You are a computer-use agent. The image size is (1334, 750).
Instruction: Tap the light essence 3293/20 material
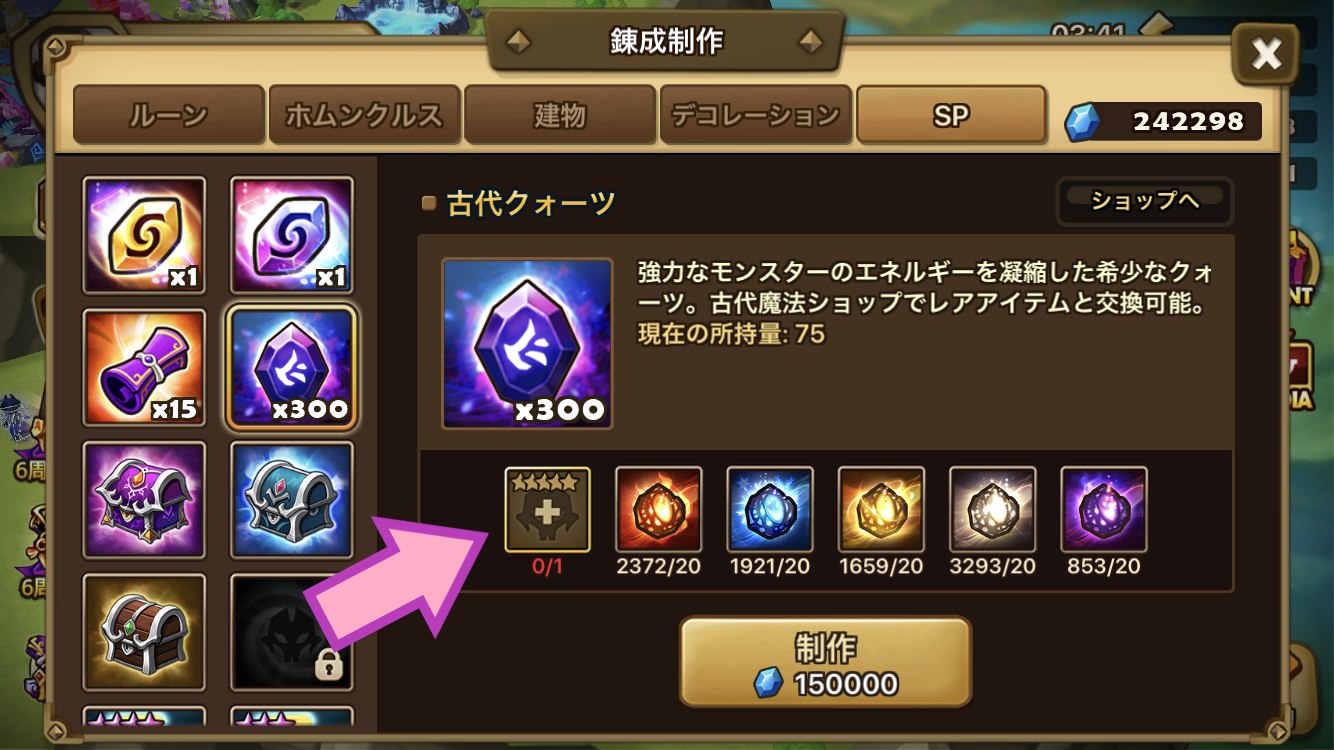[992, 510]
